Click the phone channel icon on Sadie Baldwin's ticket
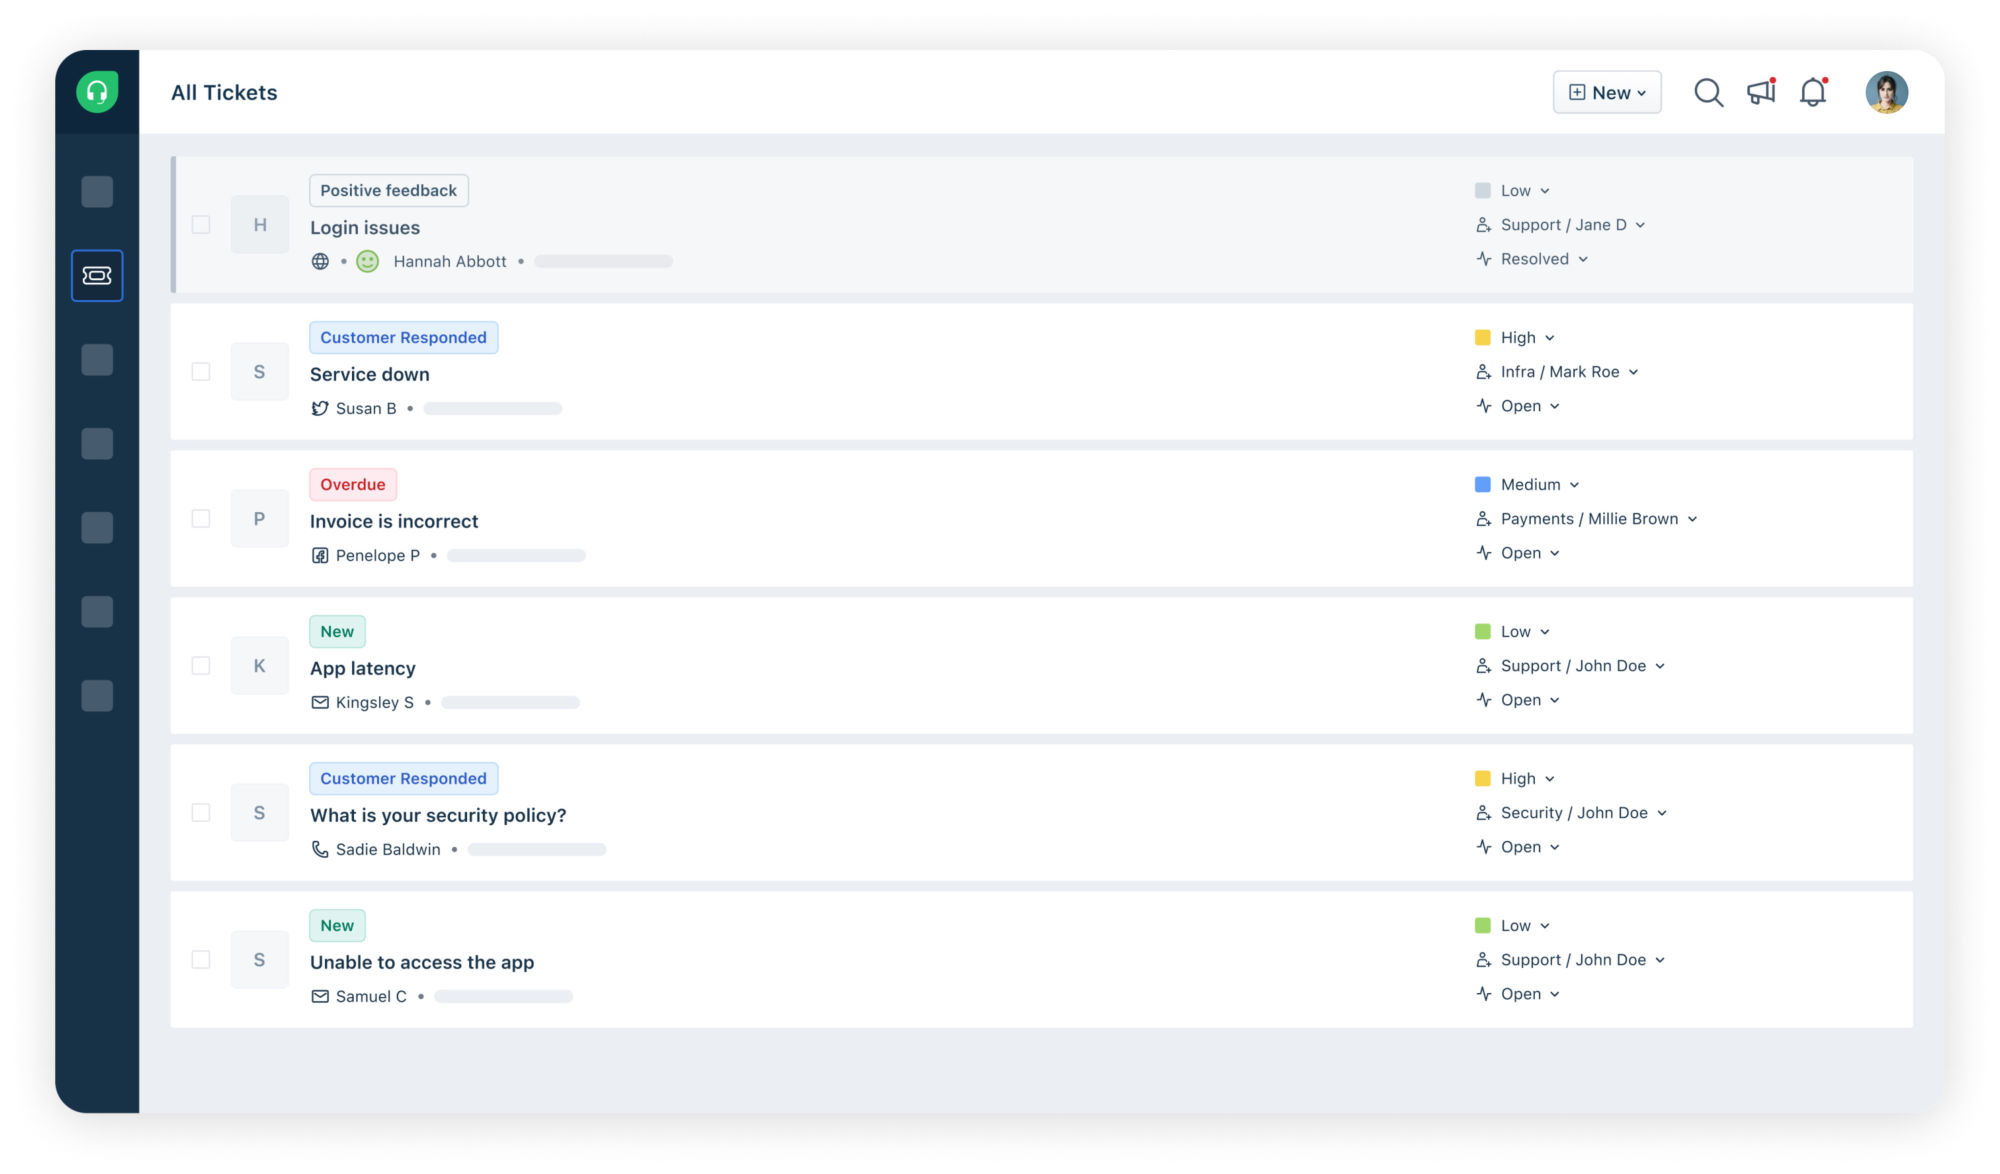The image size is (2000, 1174). [318, 849]
